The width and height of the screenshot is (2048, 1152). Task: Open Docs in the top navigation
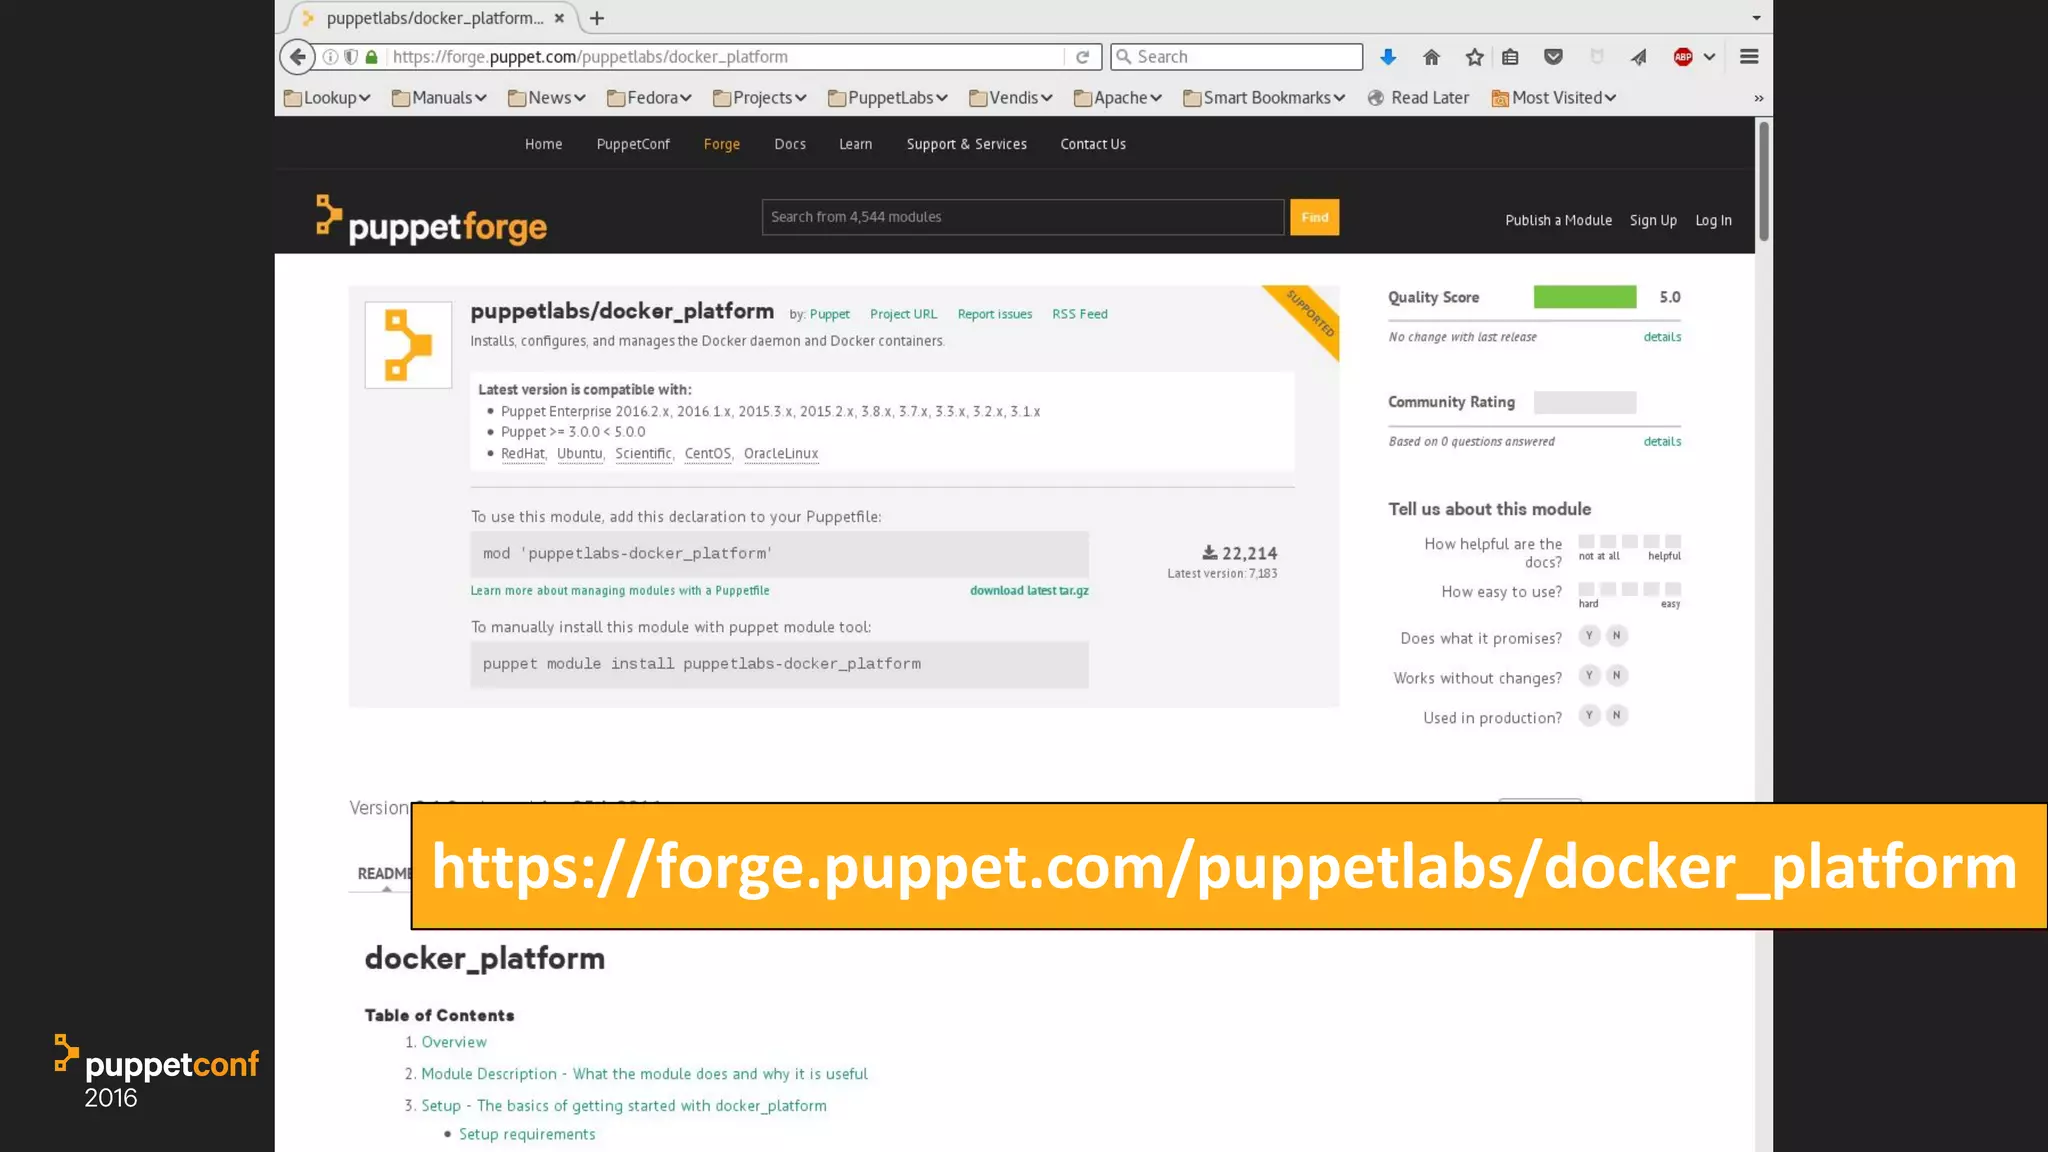click(789, 144)
